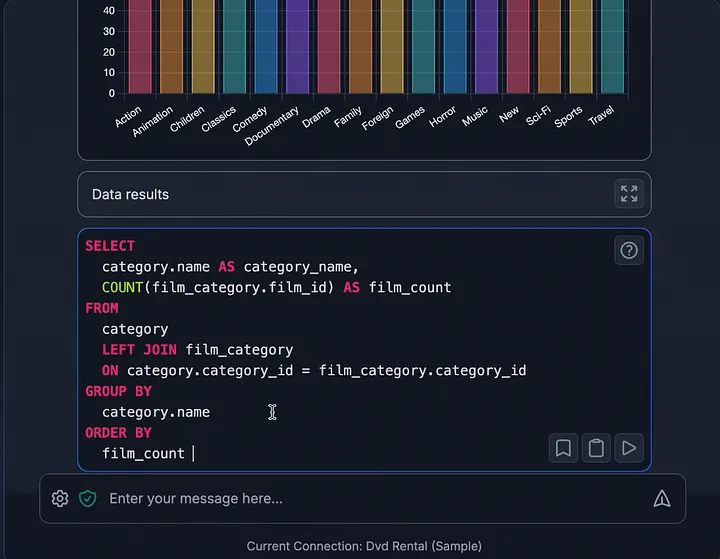This screenshot has width=720, height=559.
Task: Click the COUNT(film_category.film_id) line
Action: pos(276,288)
